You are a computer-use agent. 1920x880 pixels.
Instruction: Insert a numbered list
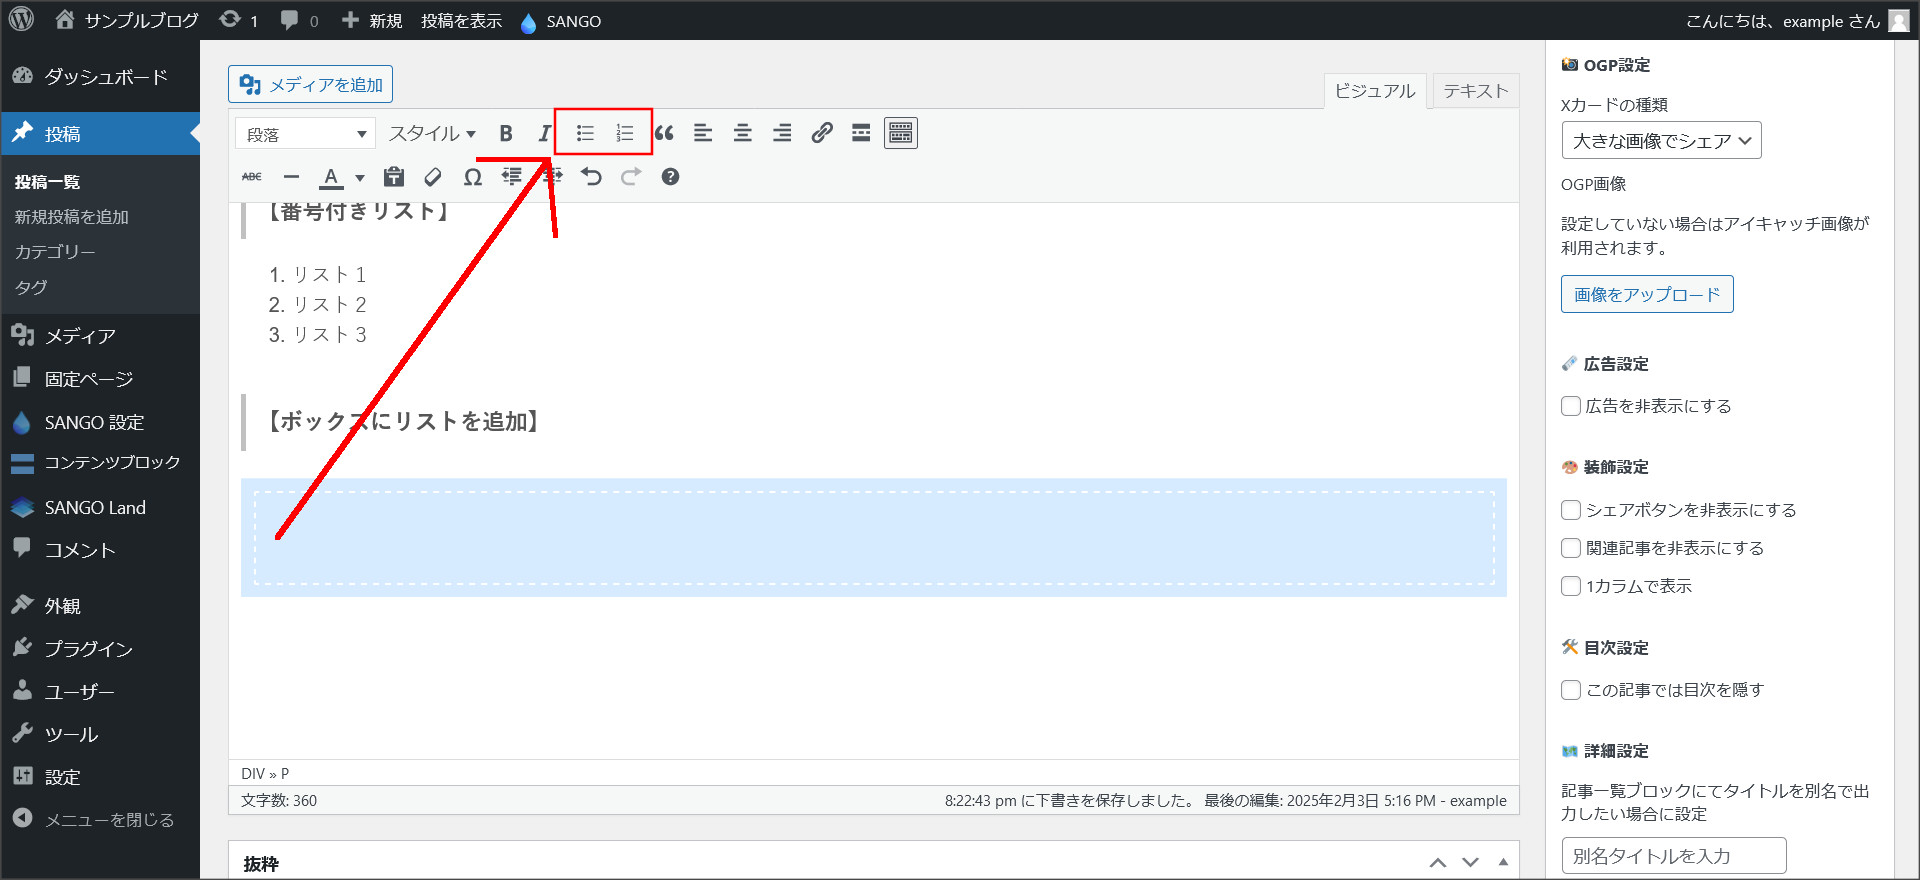[x=625, y=133]
